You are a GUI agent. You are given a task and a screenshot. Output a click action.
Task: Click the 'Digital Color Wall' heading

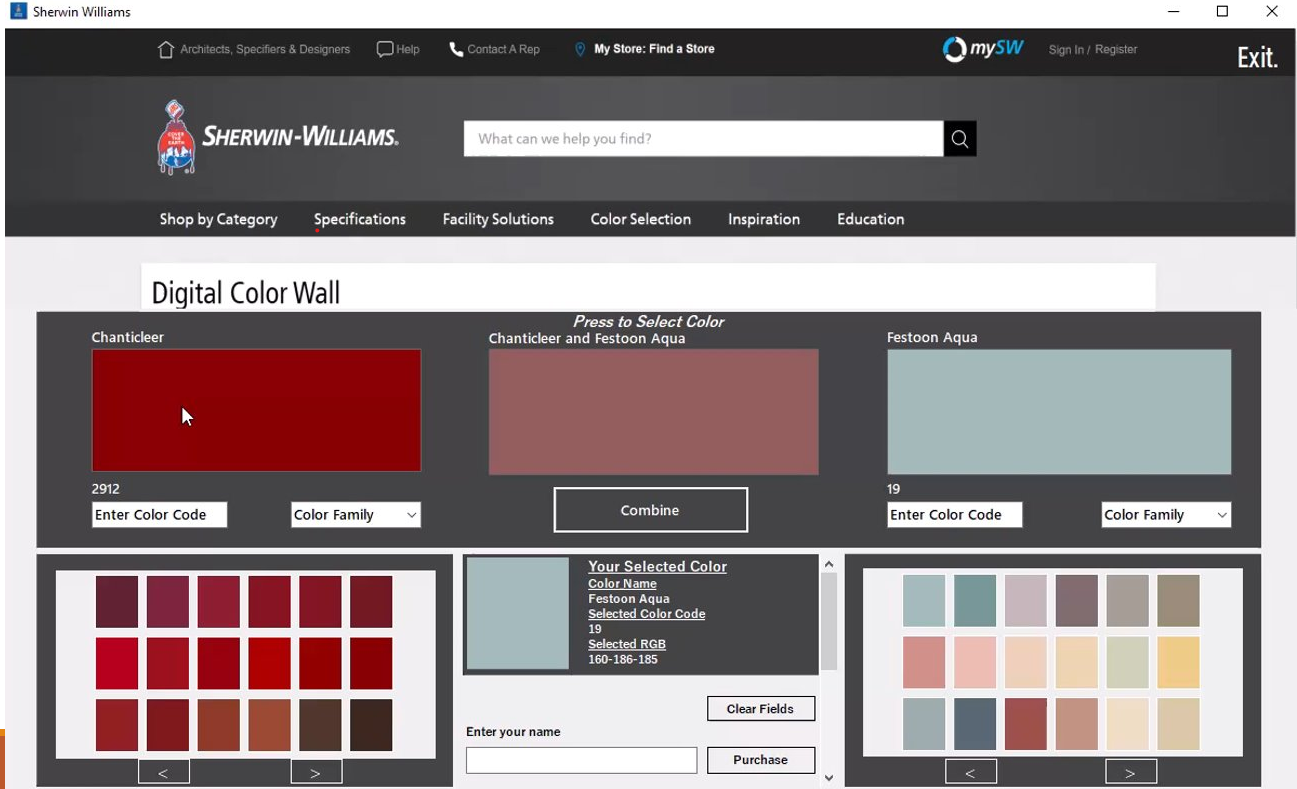pos(246,293)
